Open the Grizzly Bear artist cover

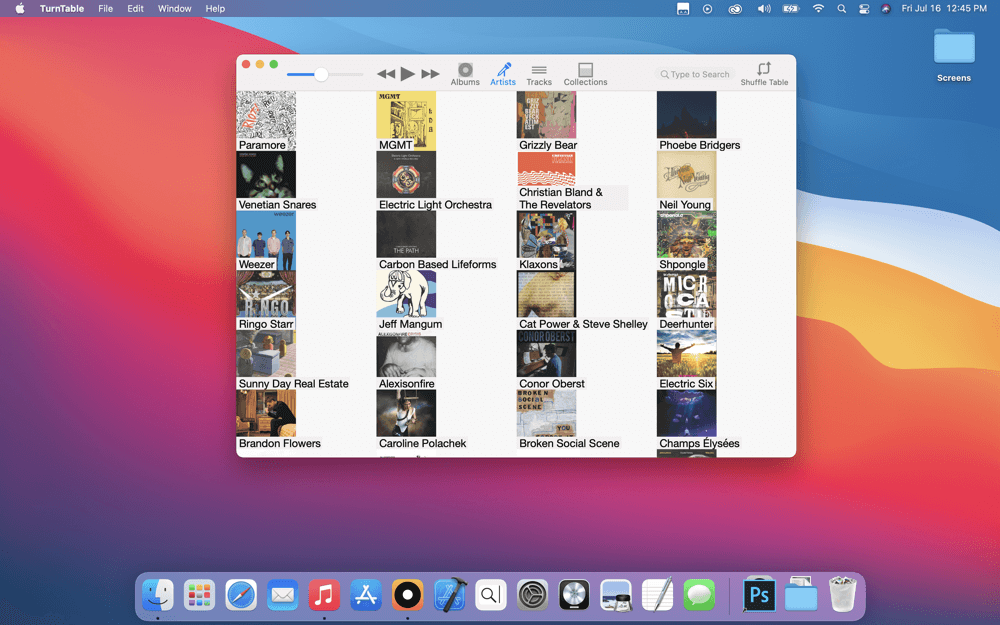coord(547,115)
